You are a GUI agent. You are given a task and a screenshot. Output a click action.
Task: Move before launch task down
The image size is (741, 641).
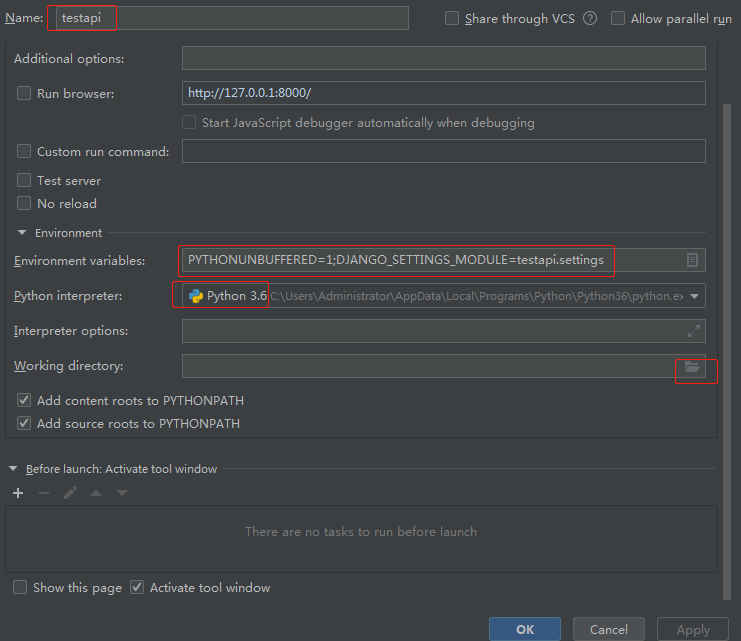click(121, 493)
